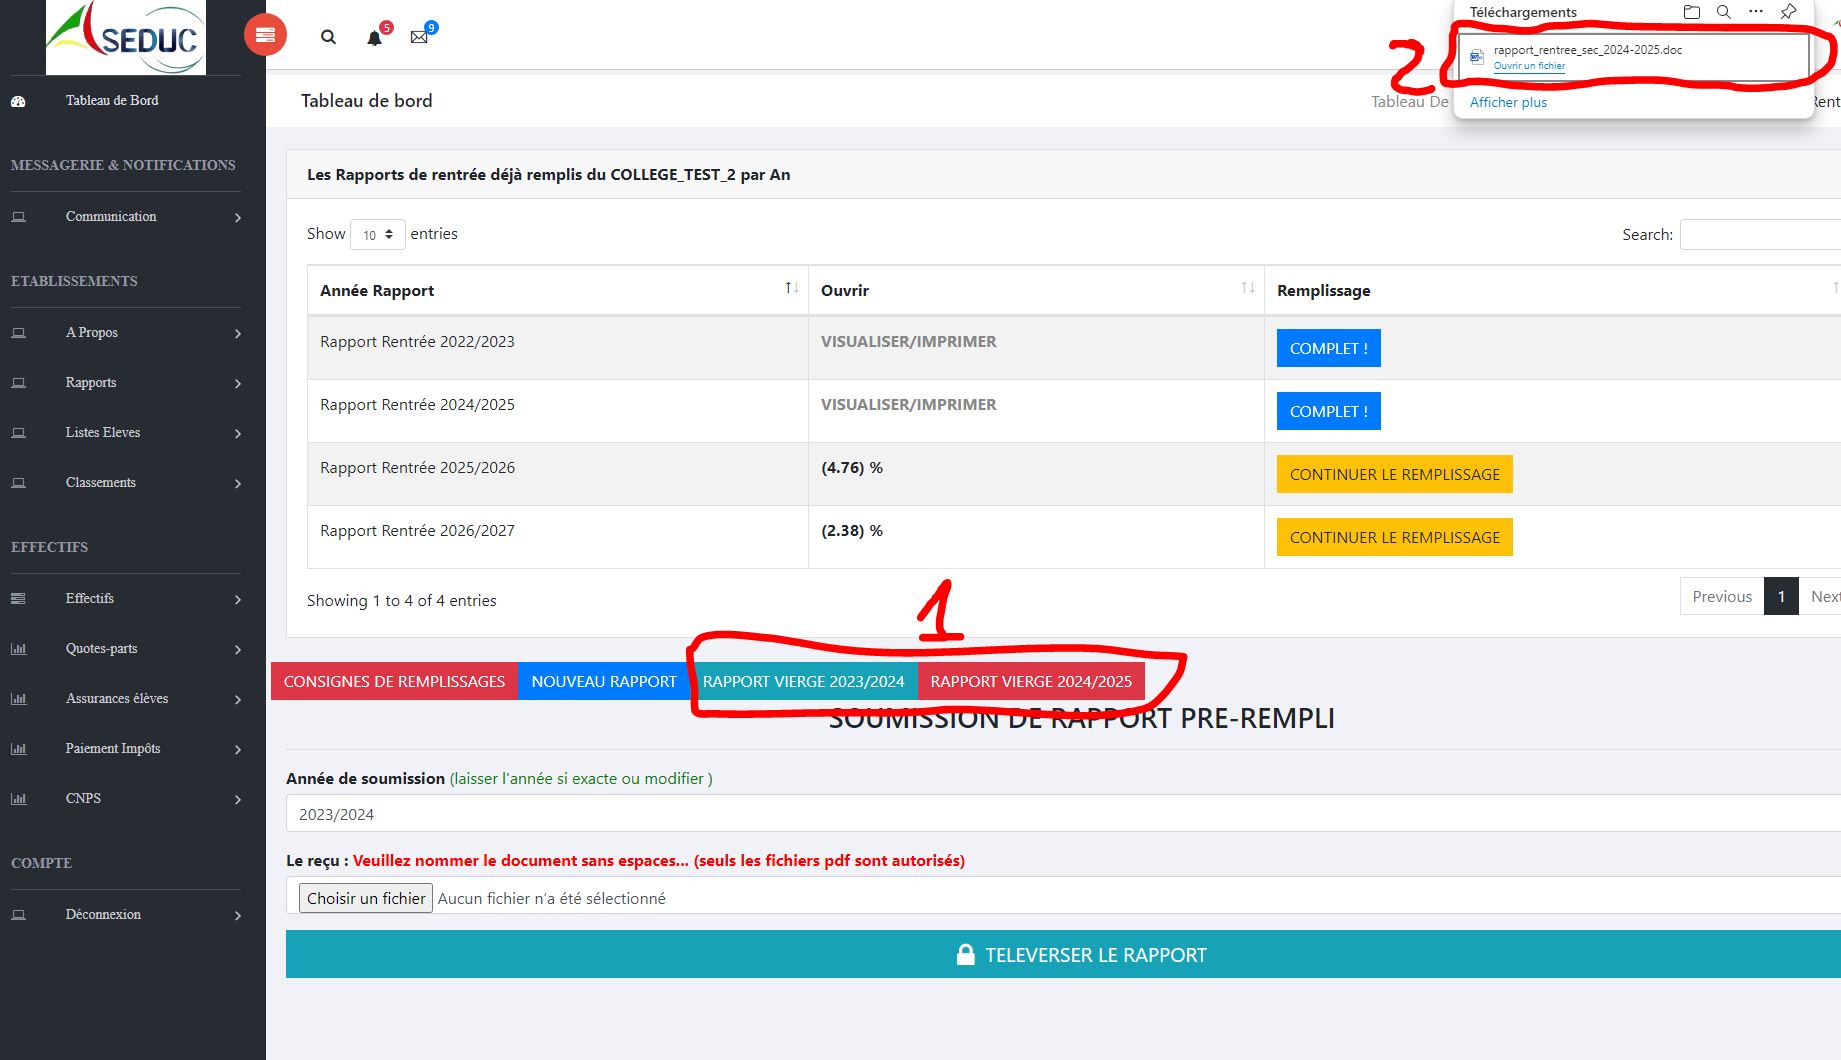Click the Choisir un fichier button

[366, 898]
